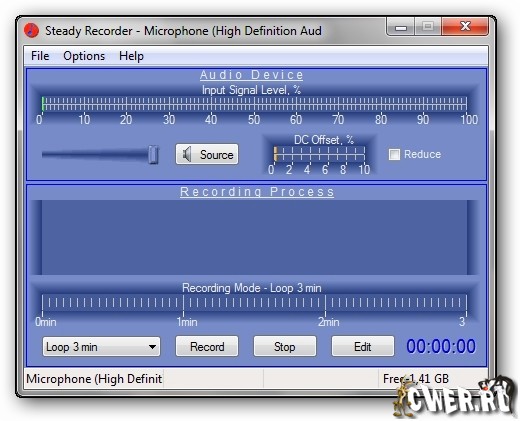This screenshot has height=421, width=520.
Task: Open the File menu
Action: pos(40,56)
